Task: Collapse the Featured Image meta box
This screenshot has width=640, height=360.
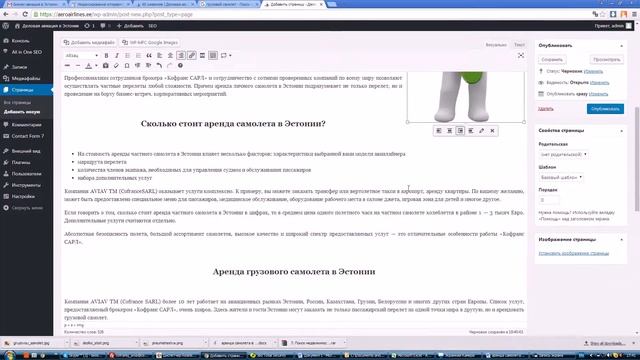Action: [x=622, y=240]
